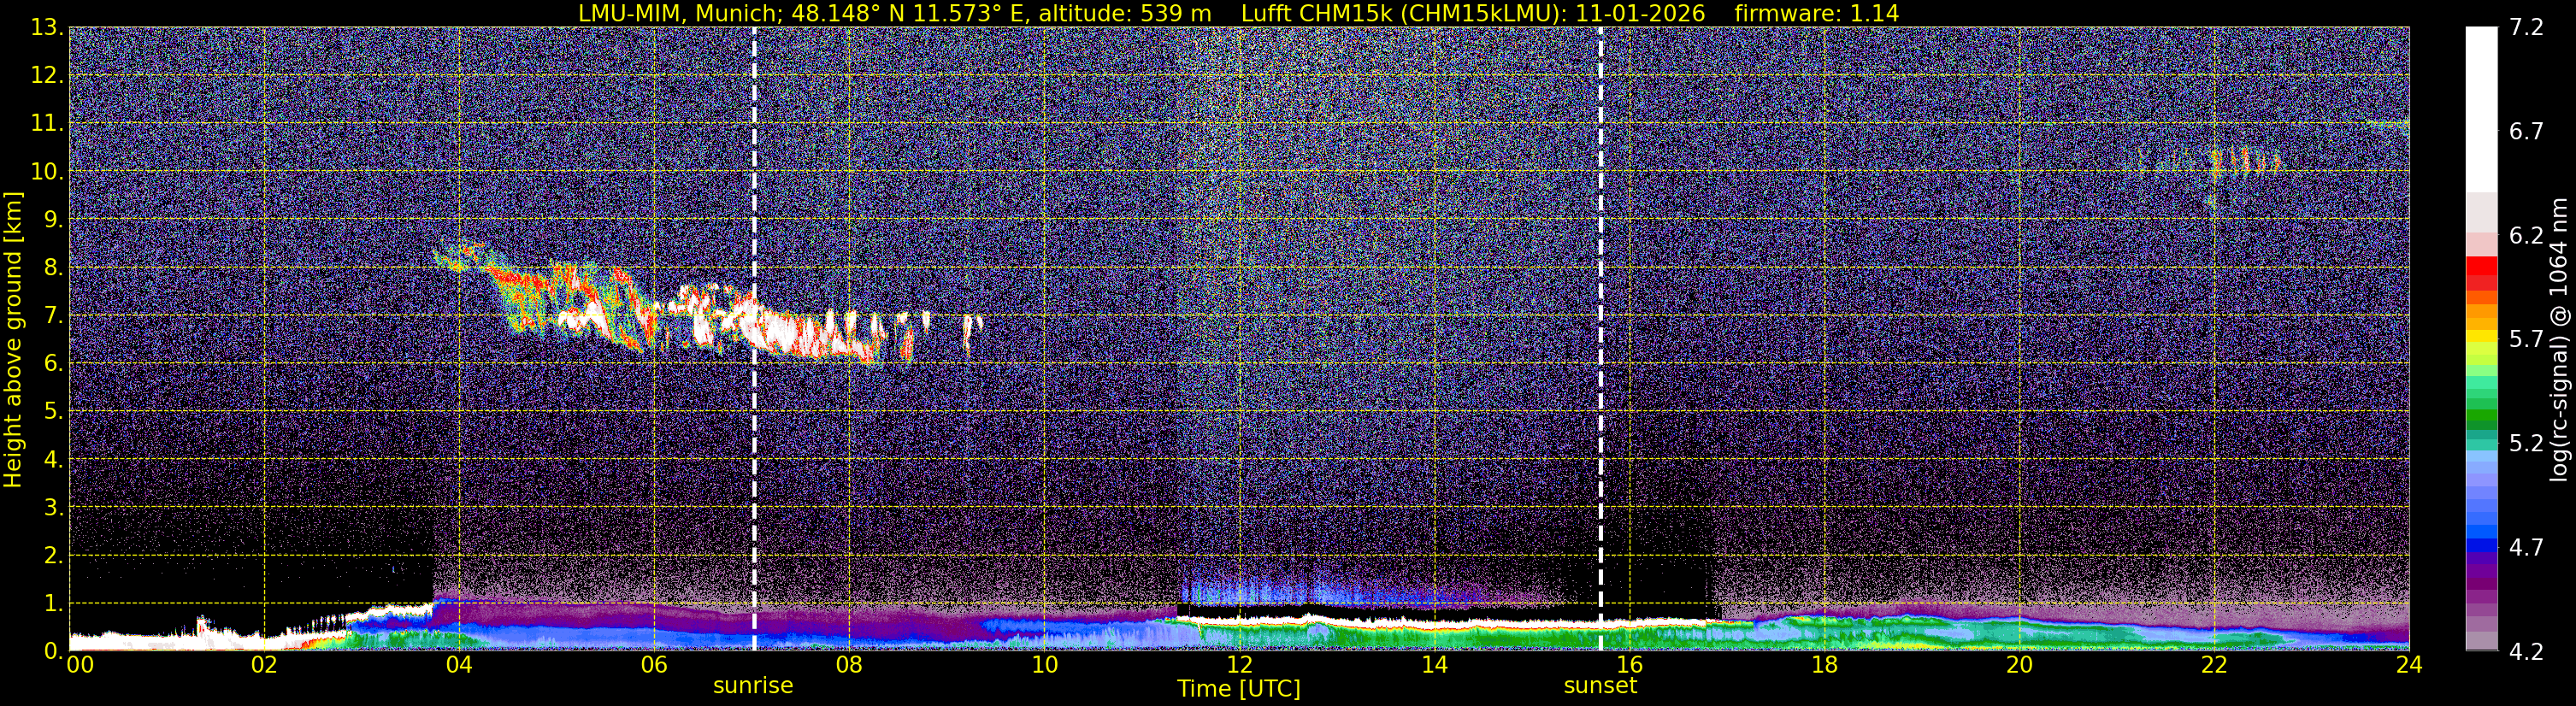Click the time axis tick label '20'
The width and height of the screenshot is (2576, 706).
click(2019, 665)
